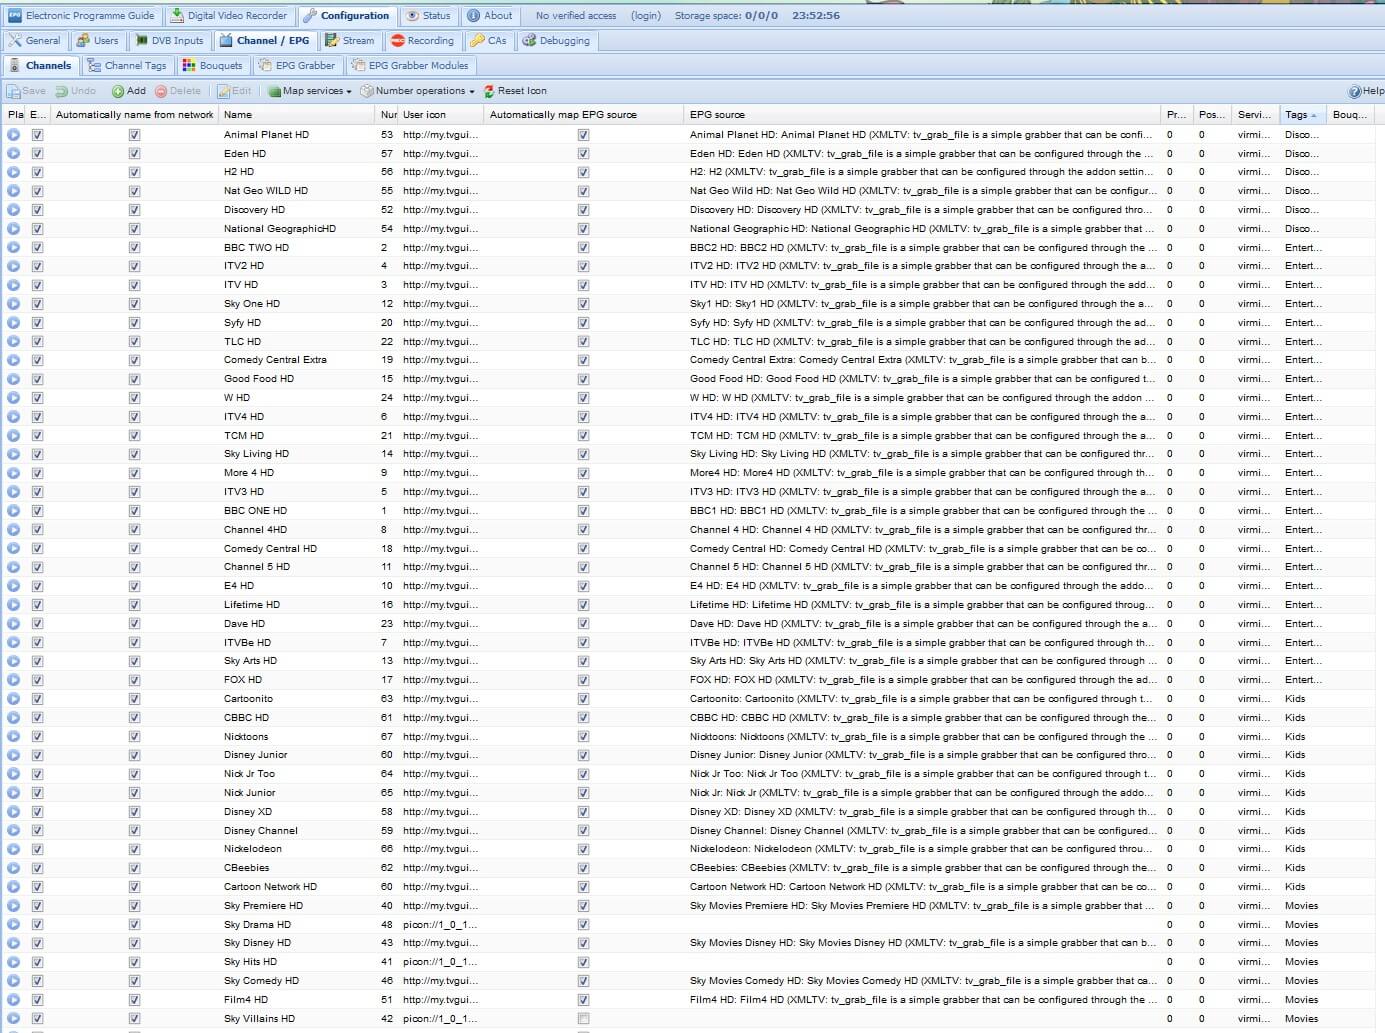Uncheck automatic network naming for Eden HD
Image resolution: width=1385 pixels, height=1033 pixels.
pos(134,154)
